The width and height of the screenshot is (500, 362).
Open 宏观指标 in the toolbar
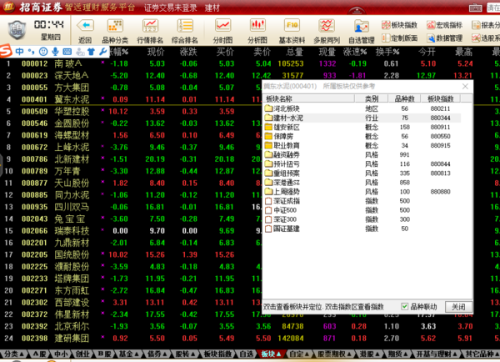(x=444, y=25)
